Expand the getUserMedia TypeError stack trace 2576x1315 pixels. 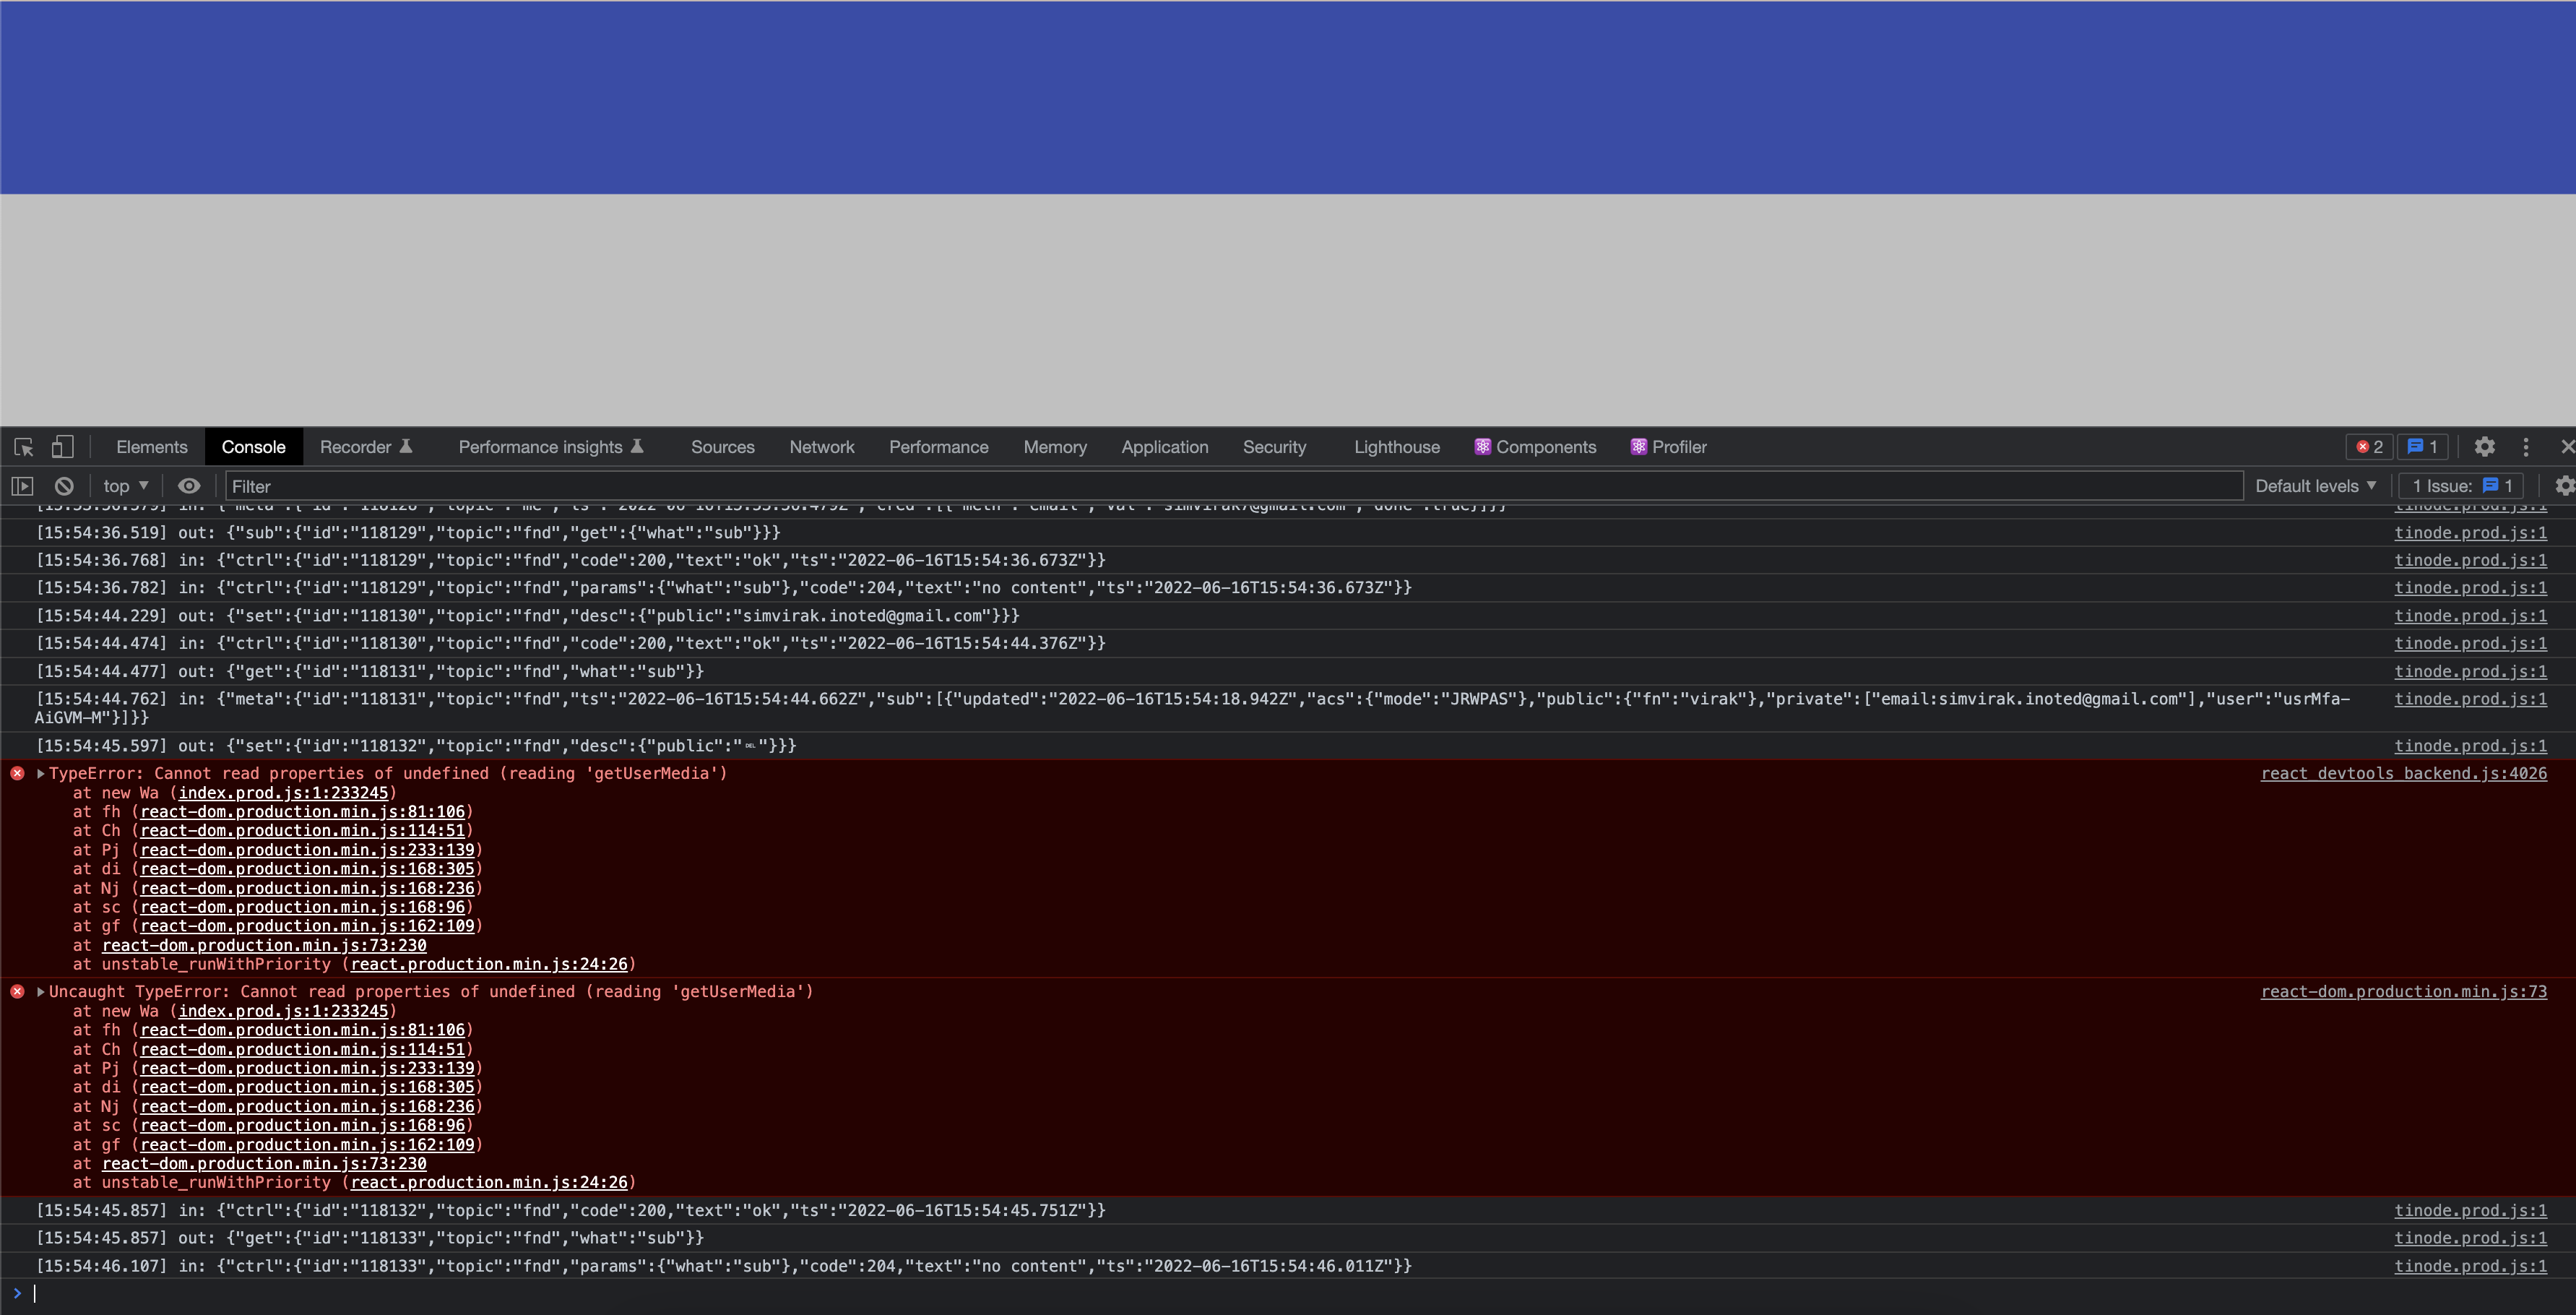pyautogui.click(x=40, y=773)
